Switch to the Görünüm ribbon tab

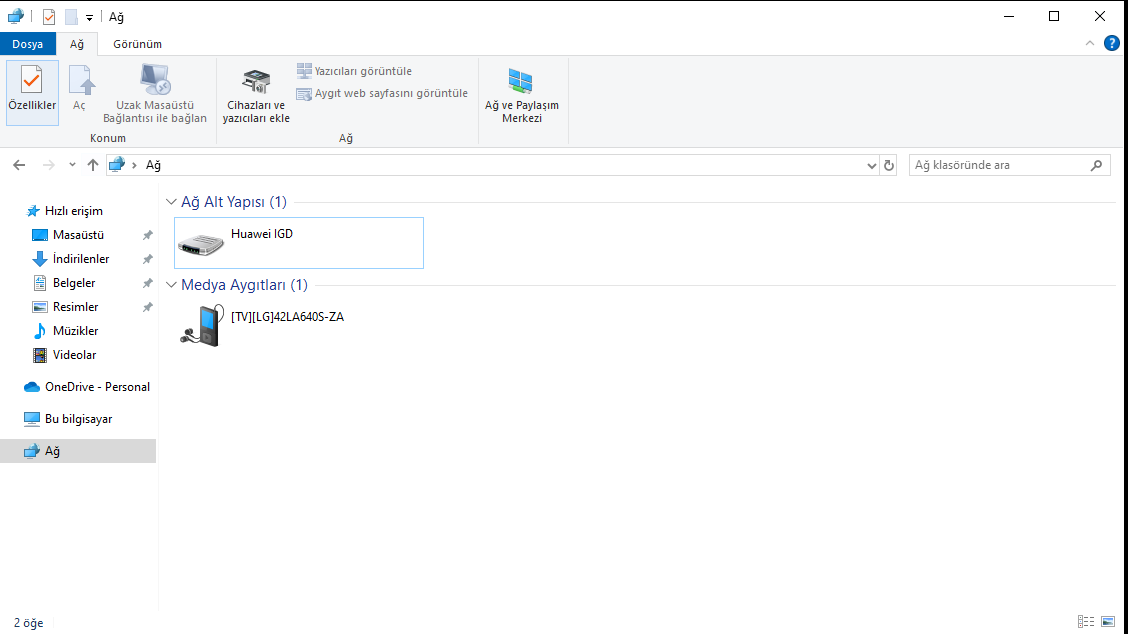tap(137, 44)
